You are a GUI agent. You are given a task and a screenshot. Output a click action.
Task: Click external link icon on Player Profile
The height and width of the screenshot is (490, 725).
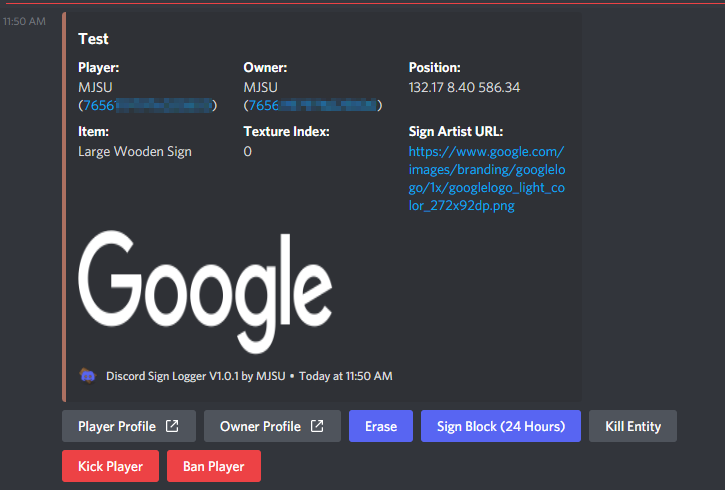pos(172,426)
